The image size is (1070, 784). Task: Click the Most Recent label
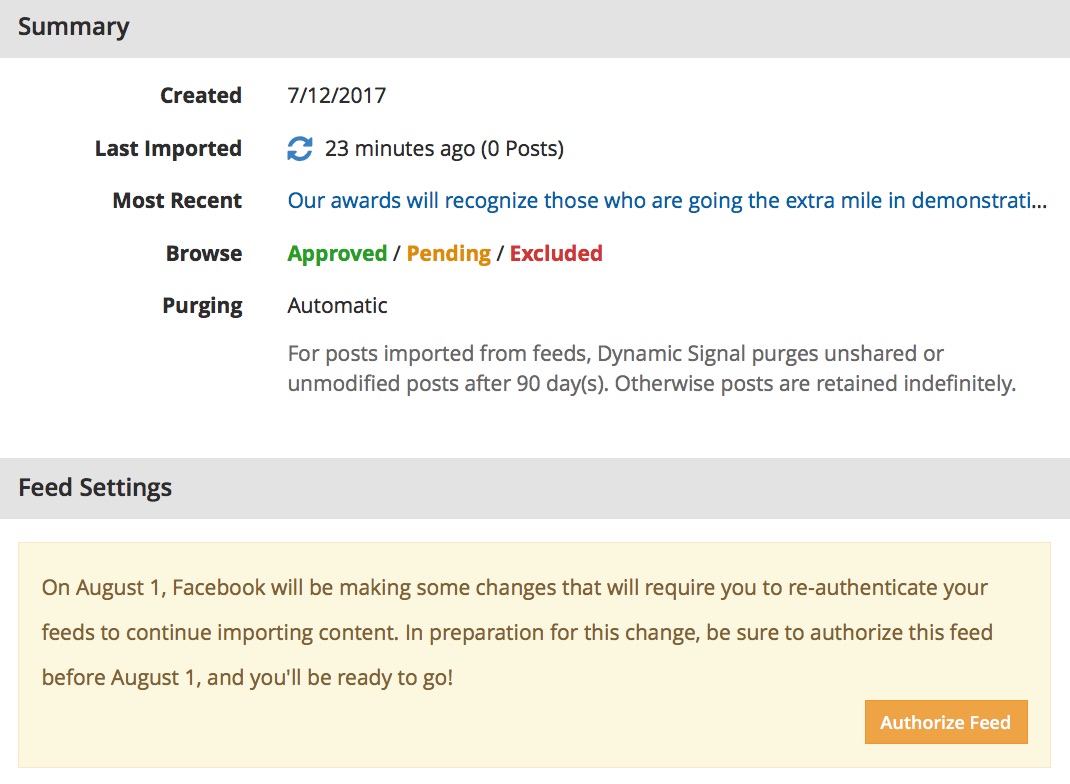pyautogui.click(x=177, y=201)
